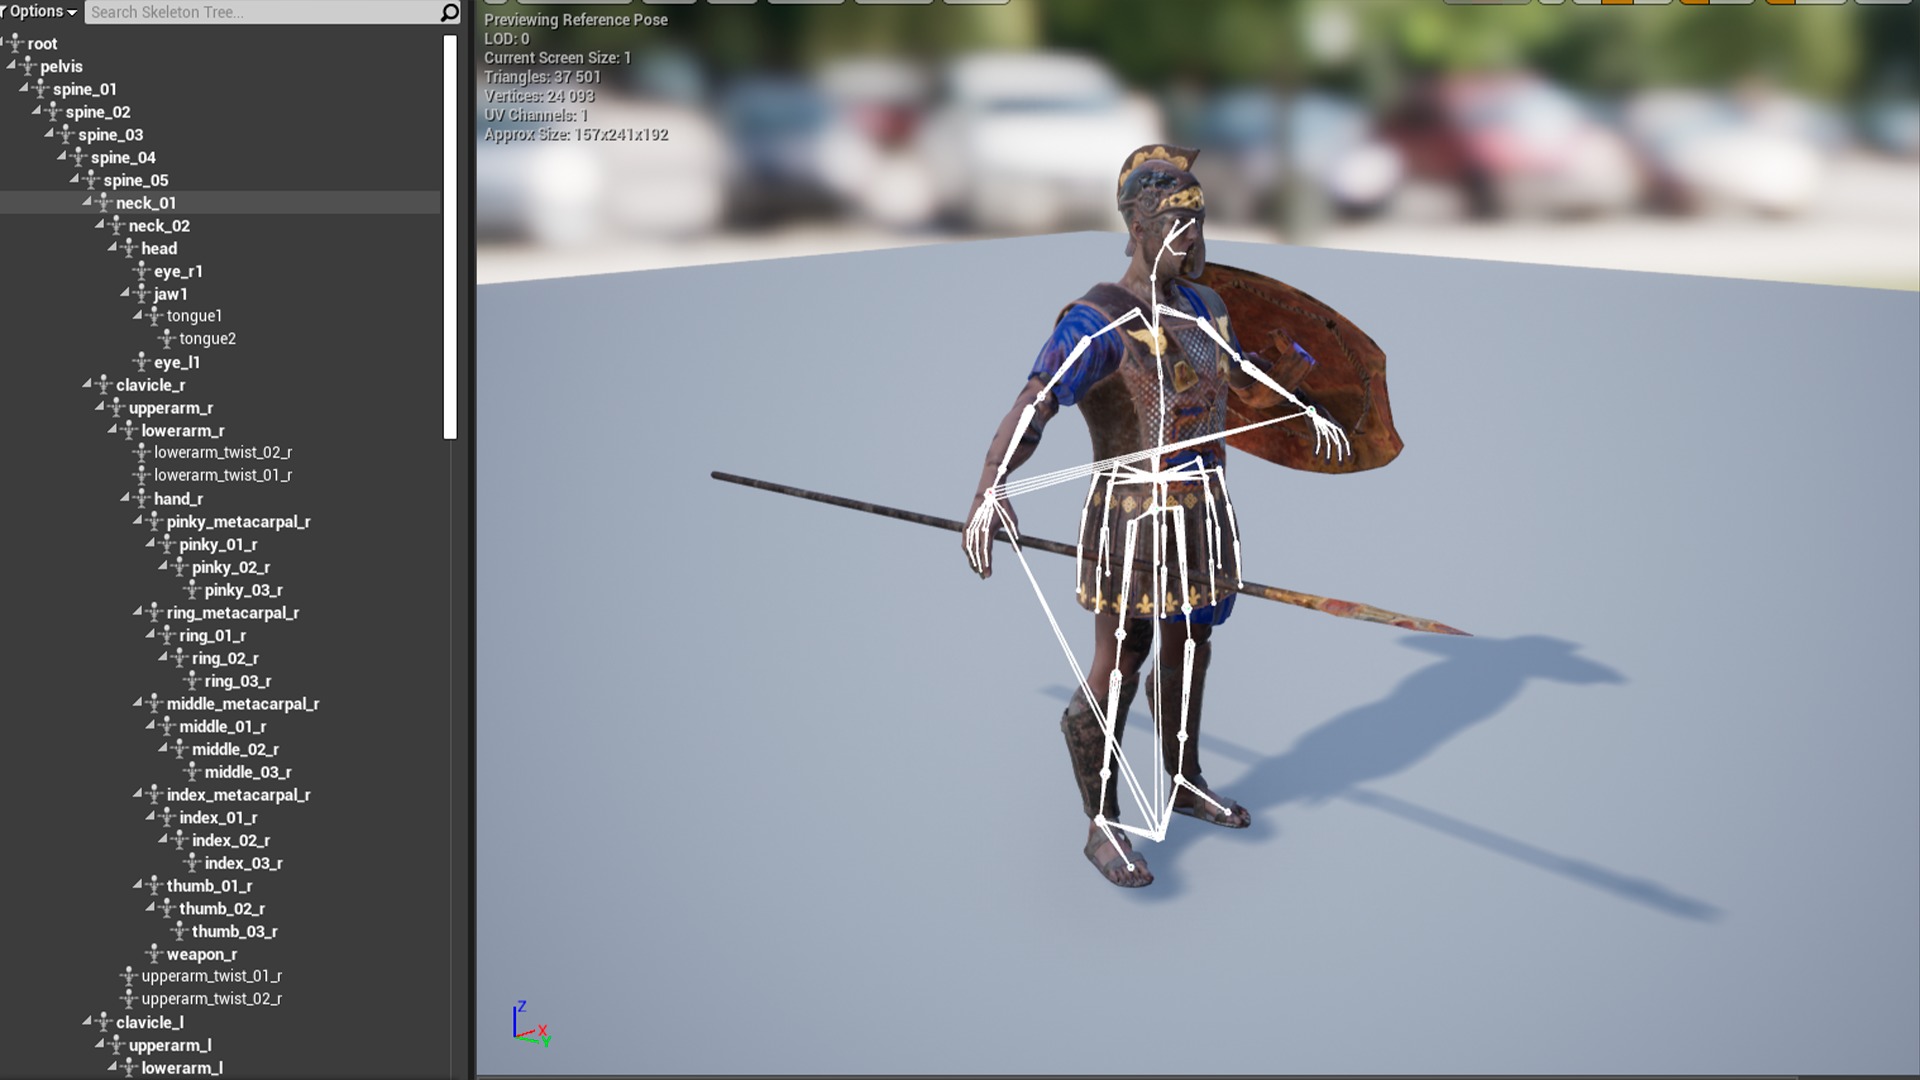The height and width of the screenshot is (1080, 1920).
Task: Collapse the spine_01 node arrow
Action: tap(24, 88)
